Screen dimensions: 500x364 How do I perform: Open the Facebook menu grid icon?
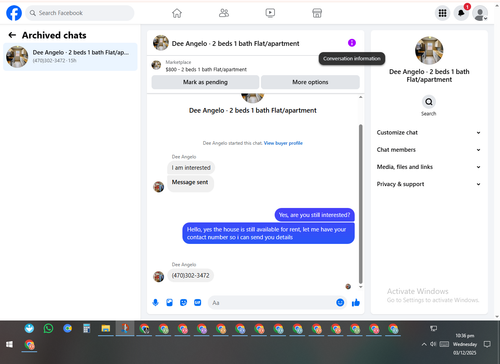442,13
